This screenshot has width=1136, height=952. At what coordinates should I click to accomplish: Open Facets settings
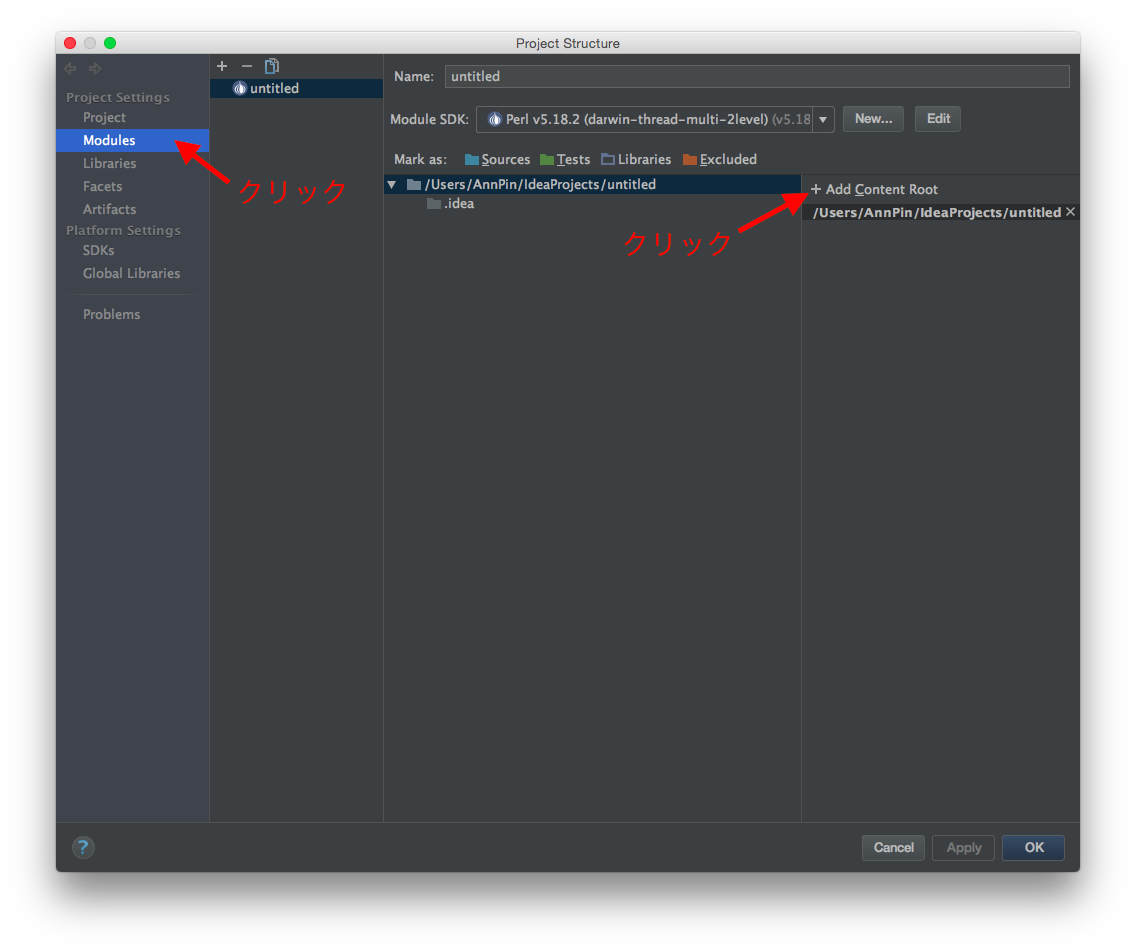[x=103, y=186]
